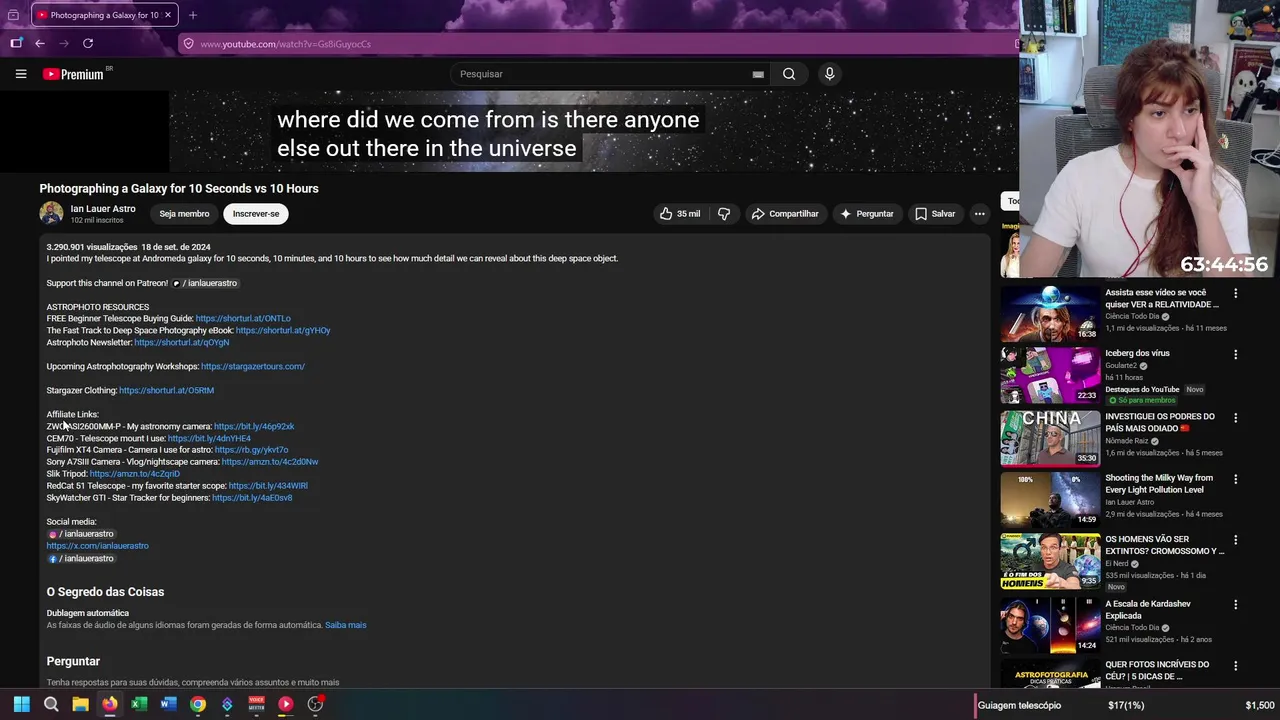Open more actions ellipsis beside Salvar
1280x720 pixels.
tap(979, 214)
